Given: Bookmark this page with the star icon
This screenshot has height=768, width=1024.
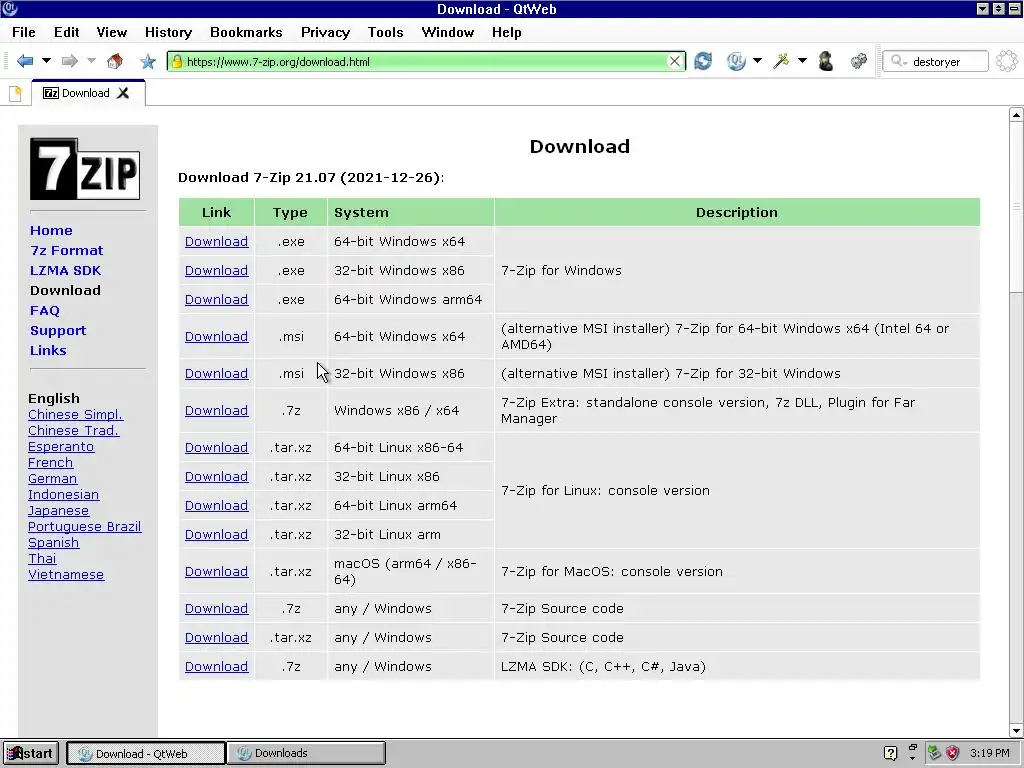Looking at the screenshot, I should (148, 61).
